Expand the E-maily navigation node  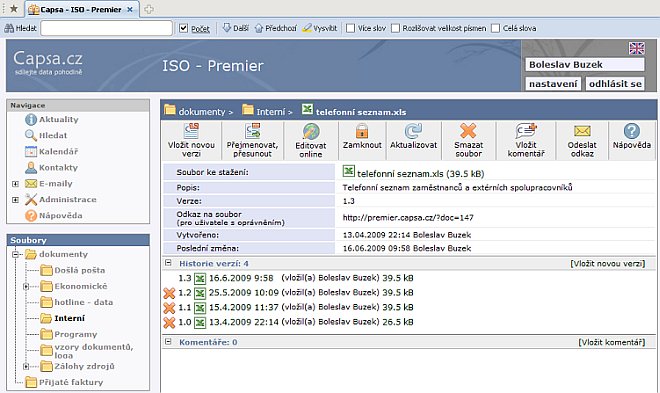[16, 184]
